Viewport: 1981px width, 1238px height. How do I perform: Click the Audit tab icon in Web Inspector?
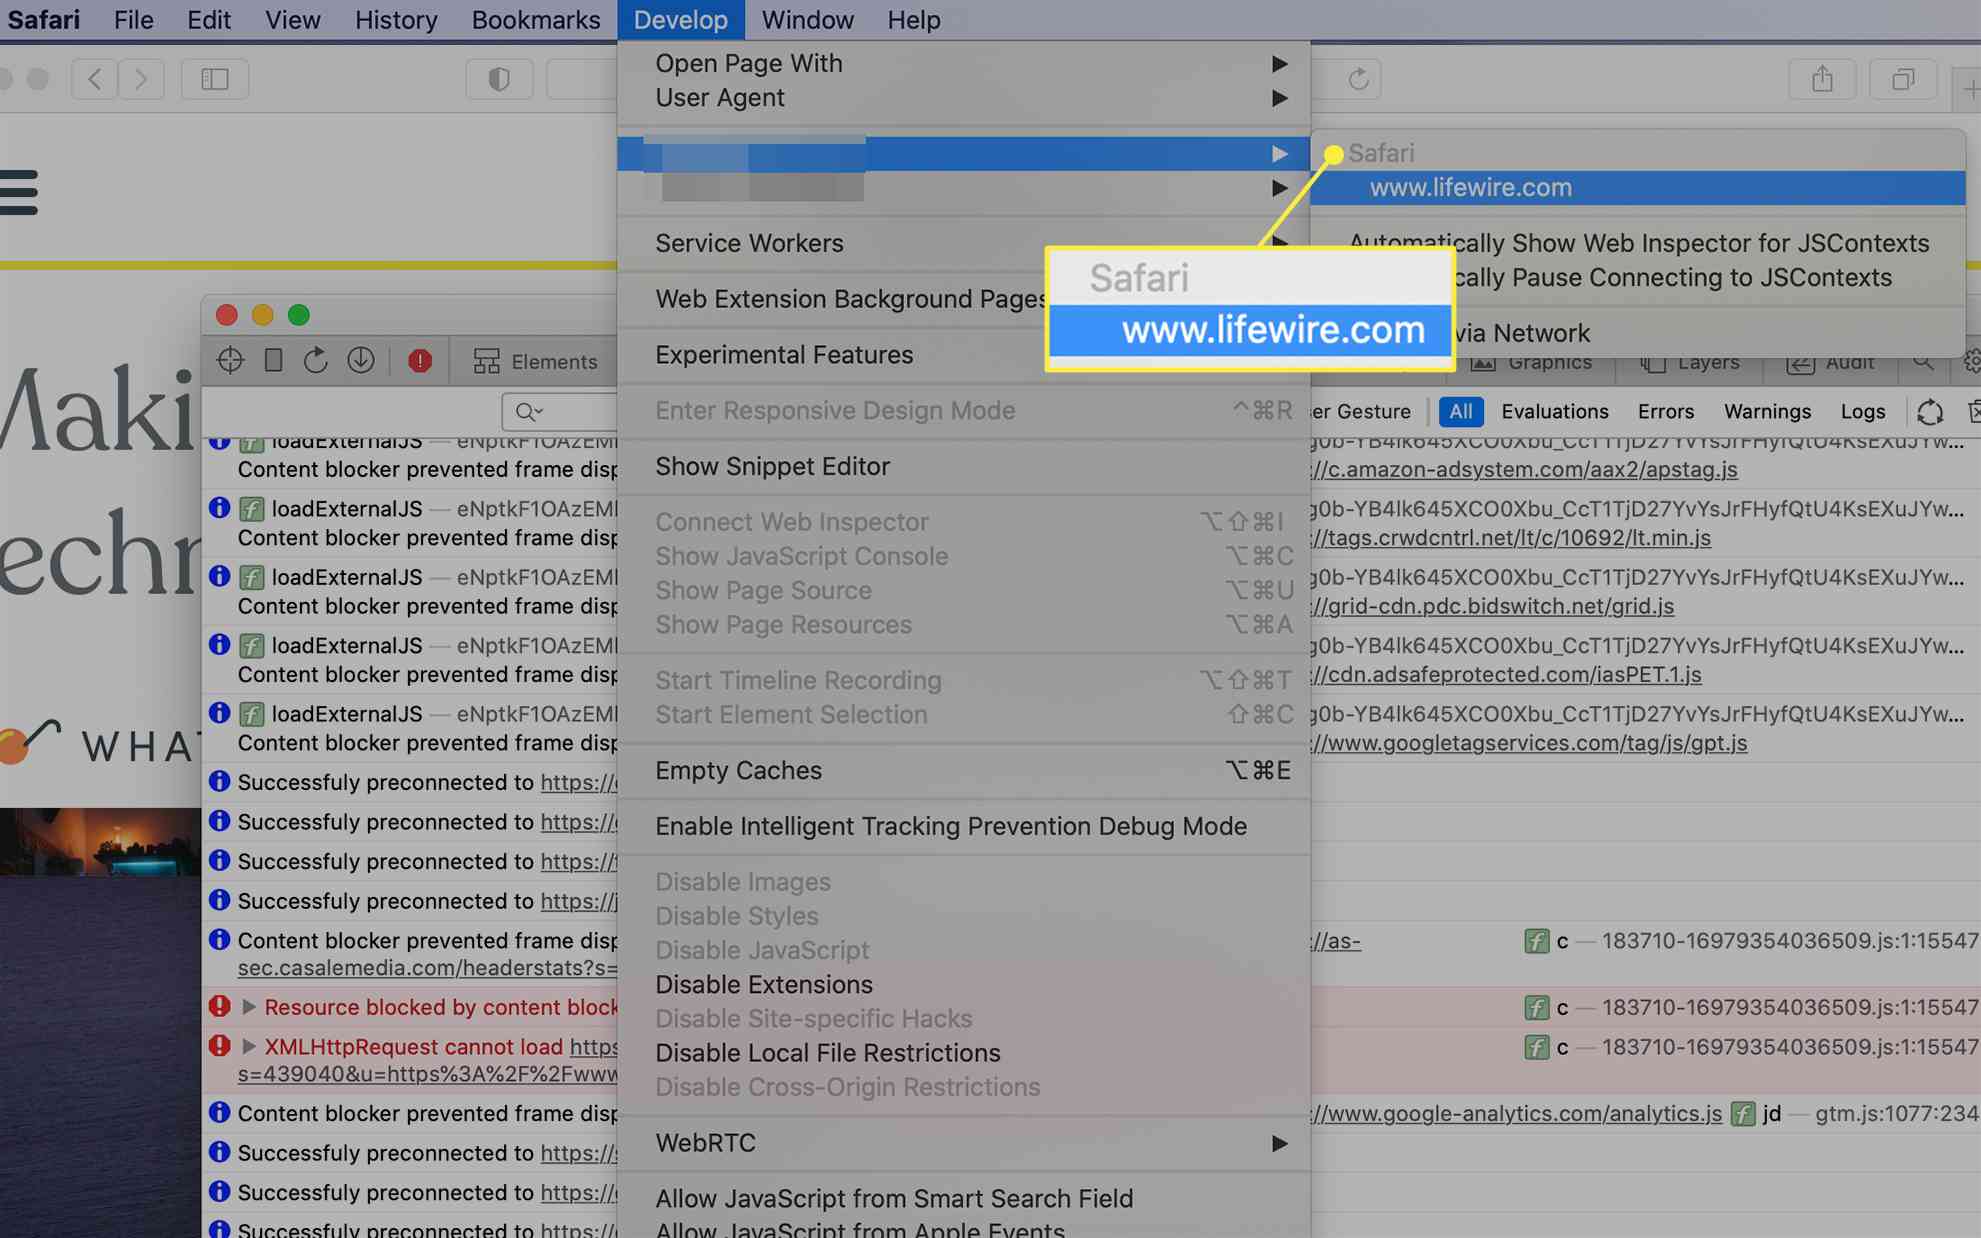coord(1800,363)
